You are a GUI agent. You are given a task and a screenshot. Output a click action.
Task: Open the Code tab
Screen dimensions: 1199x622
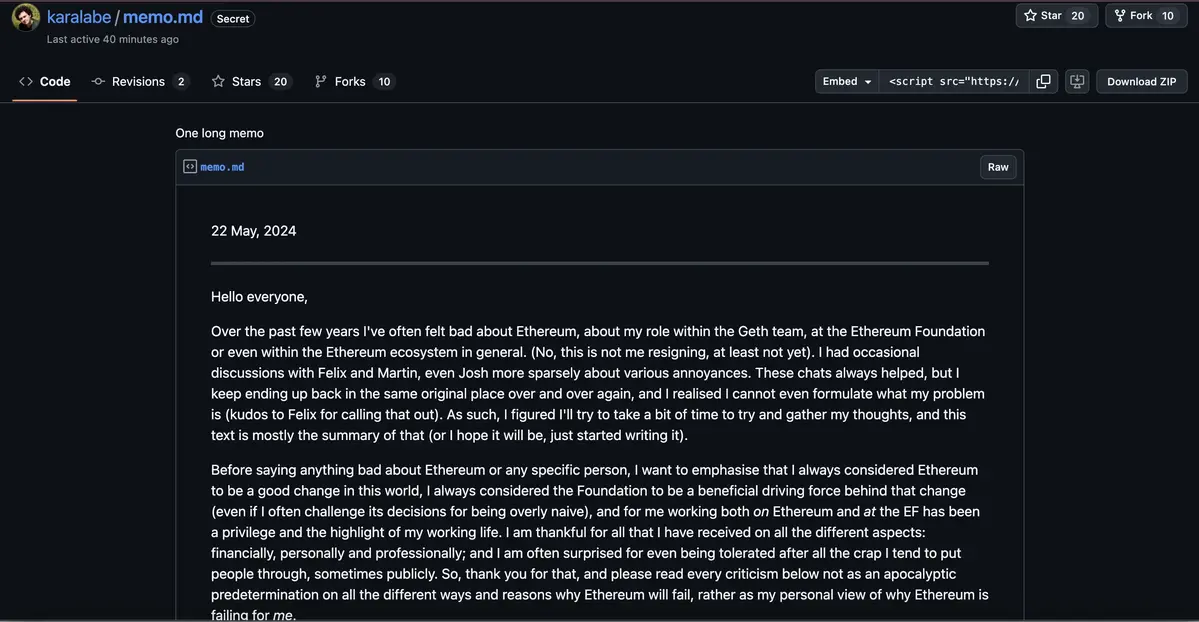(45, 82)
